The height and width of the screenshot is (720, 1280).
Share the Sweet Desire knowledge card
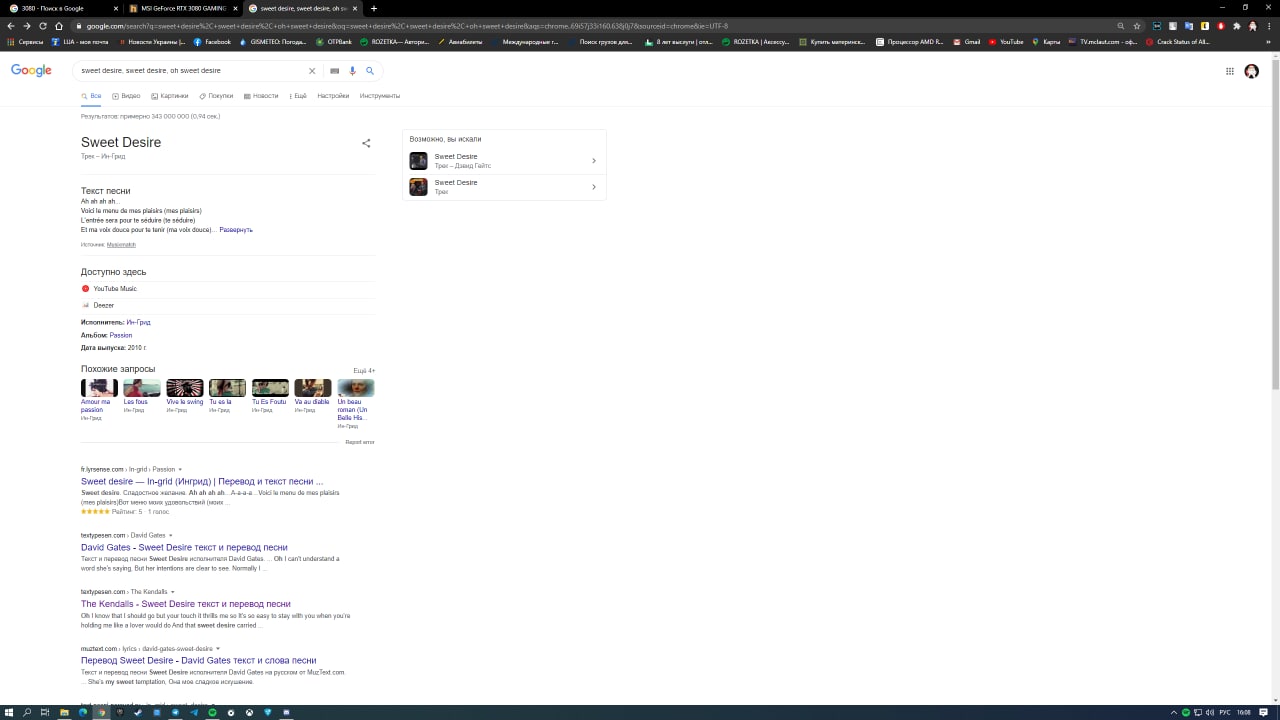pyautogui.click(x=366, y=143)
